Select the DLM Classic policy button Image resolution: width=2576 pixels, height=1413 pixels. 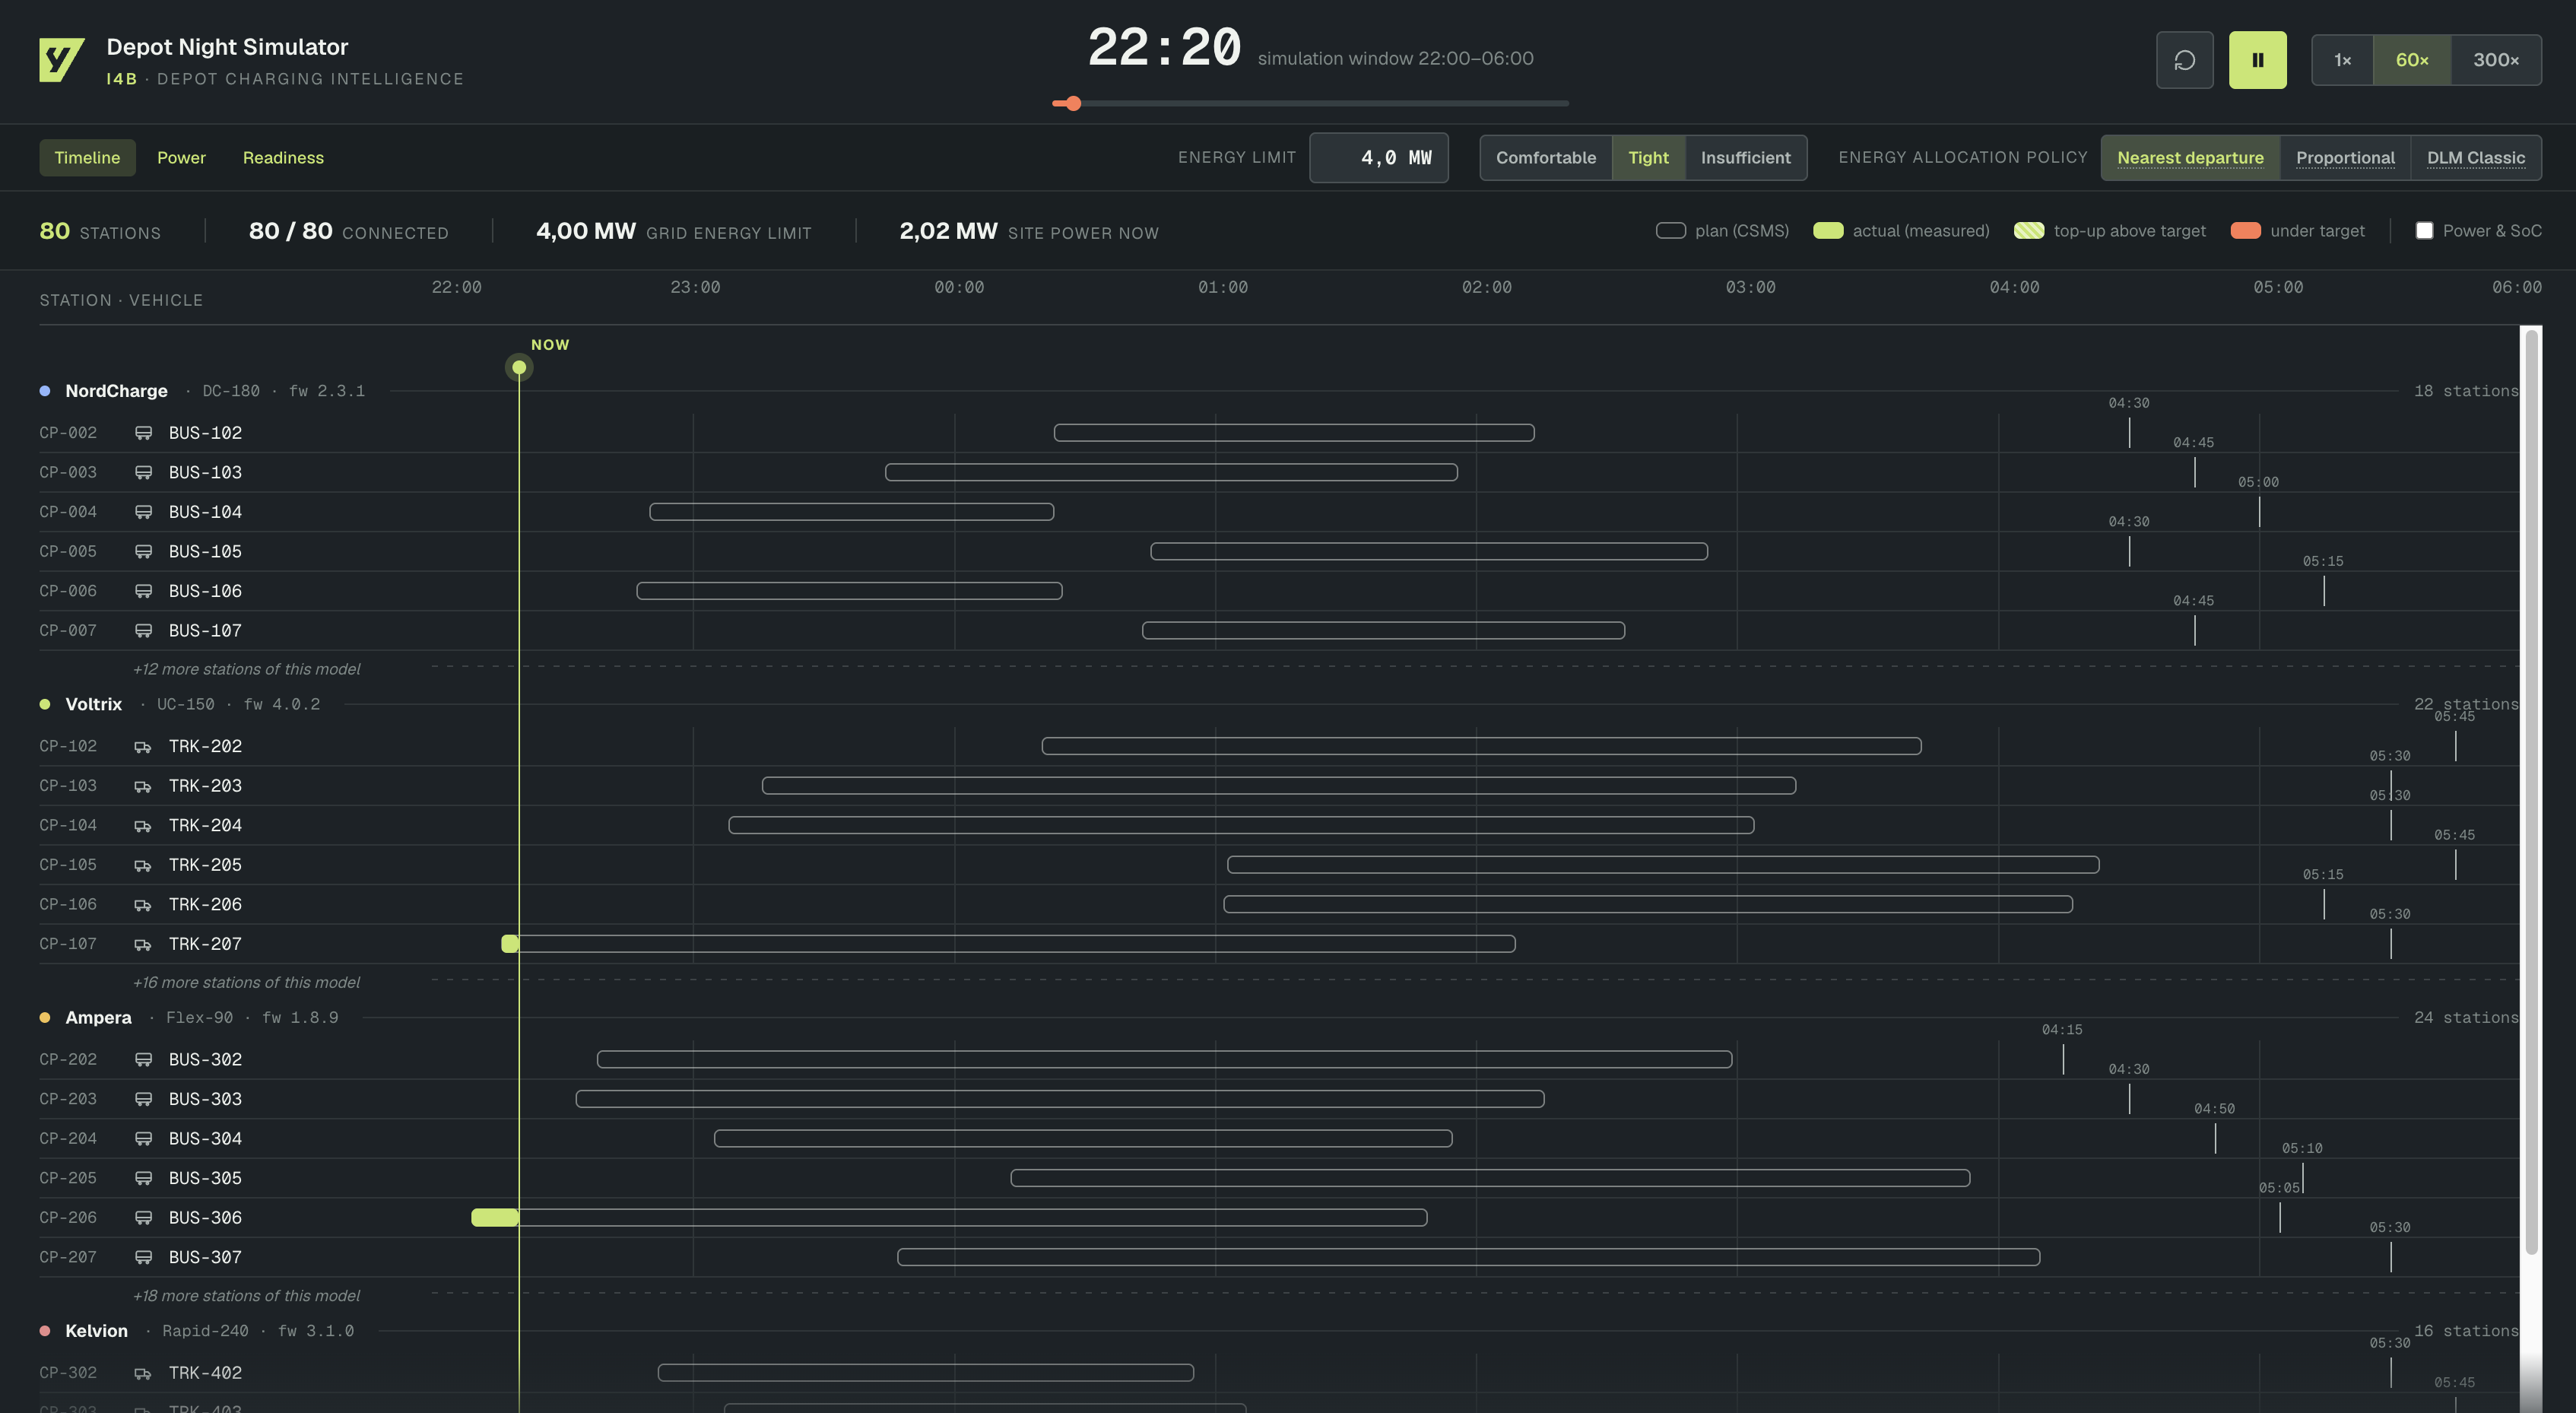pyautogui.click(x=2475, y=158)
